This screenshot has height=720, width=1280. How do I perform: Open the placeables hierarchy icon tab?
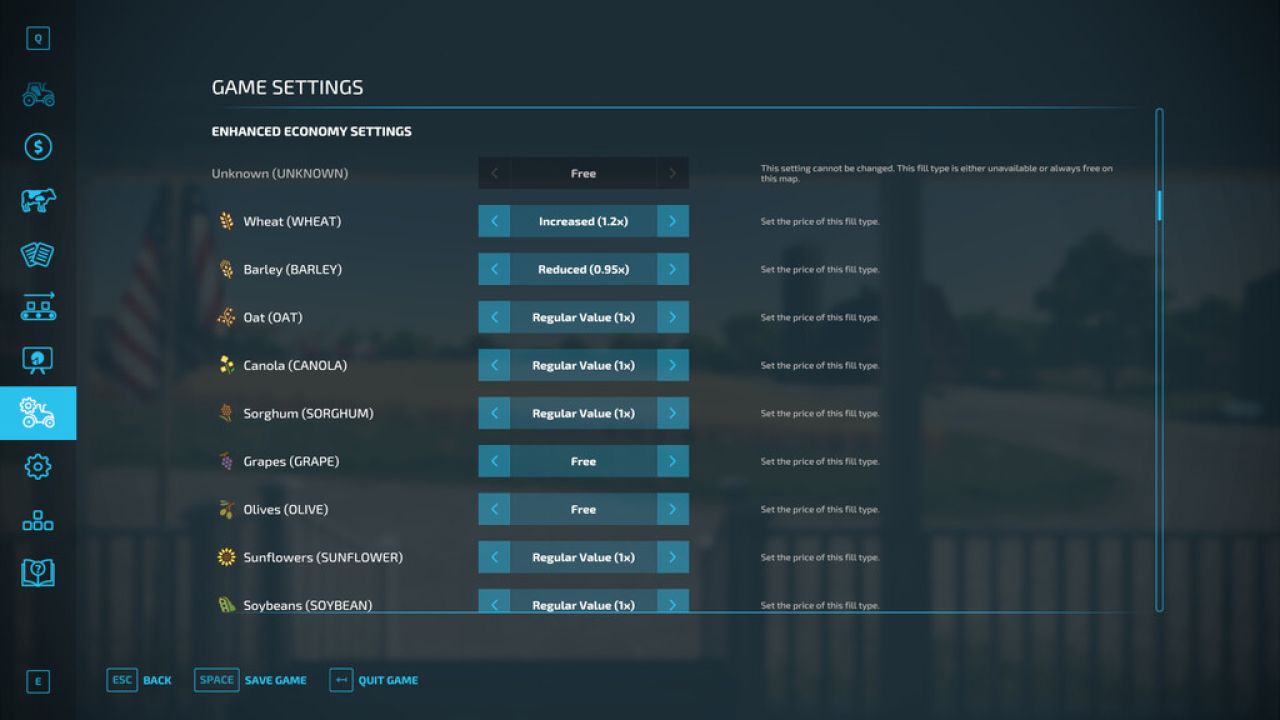38,520
